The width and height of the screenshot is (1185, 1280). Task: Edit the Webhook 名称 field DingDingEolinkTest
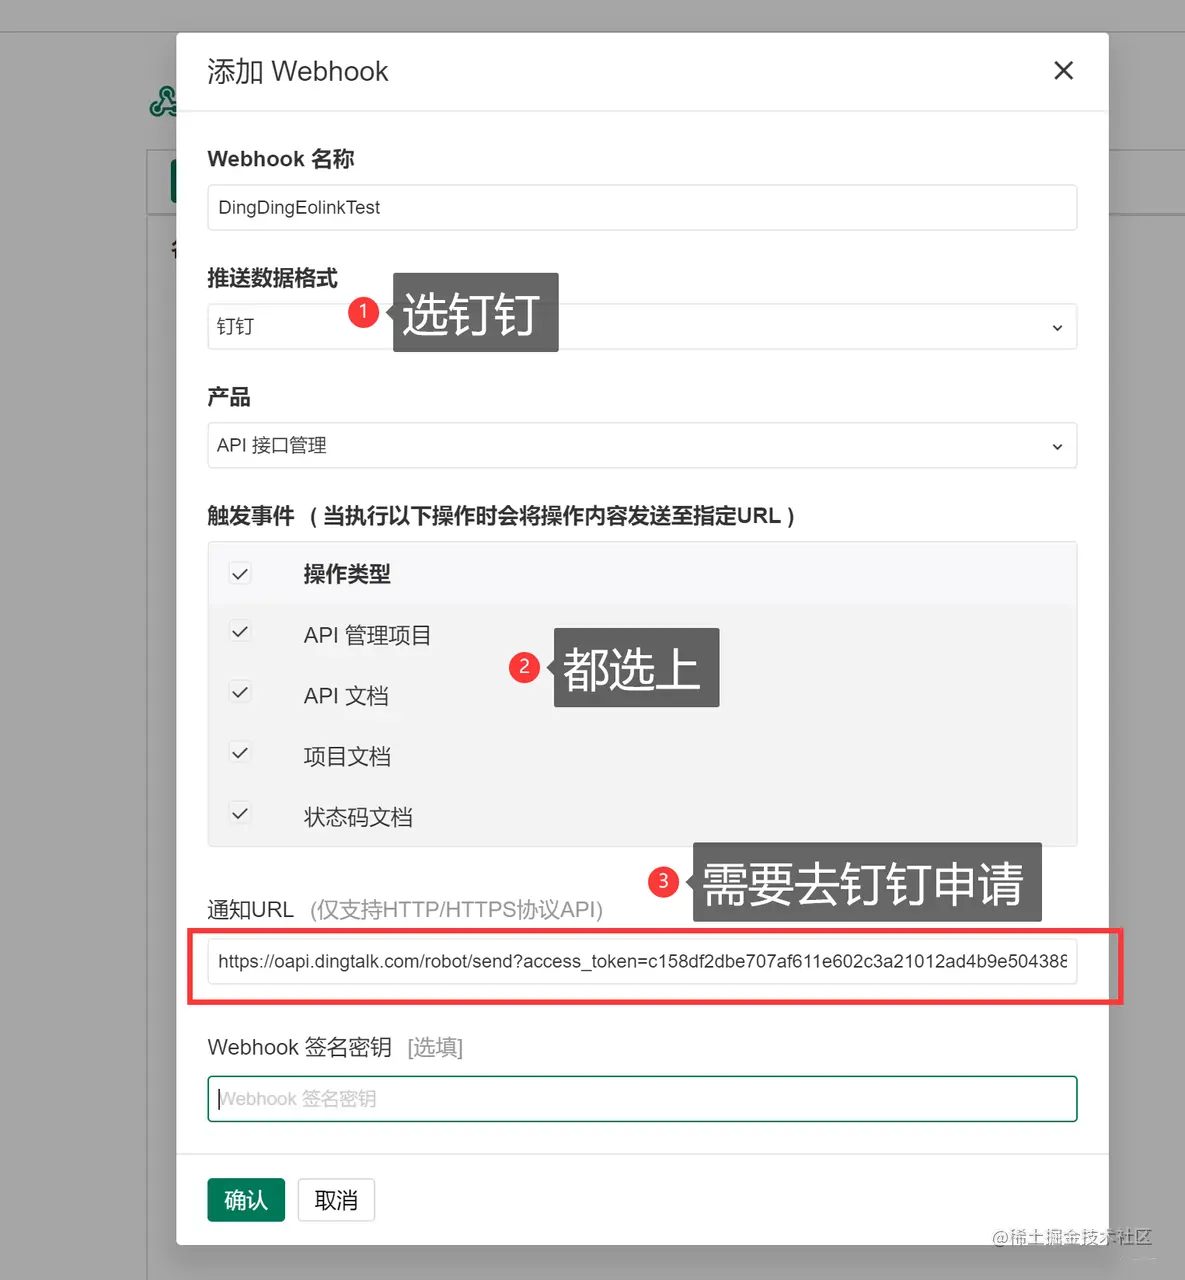click(642, 207)
